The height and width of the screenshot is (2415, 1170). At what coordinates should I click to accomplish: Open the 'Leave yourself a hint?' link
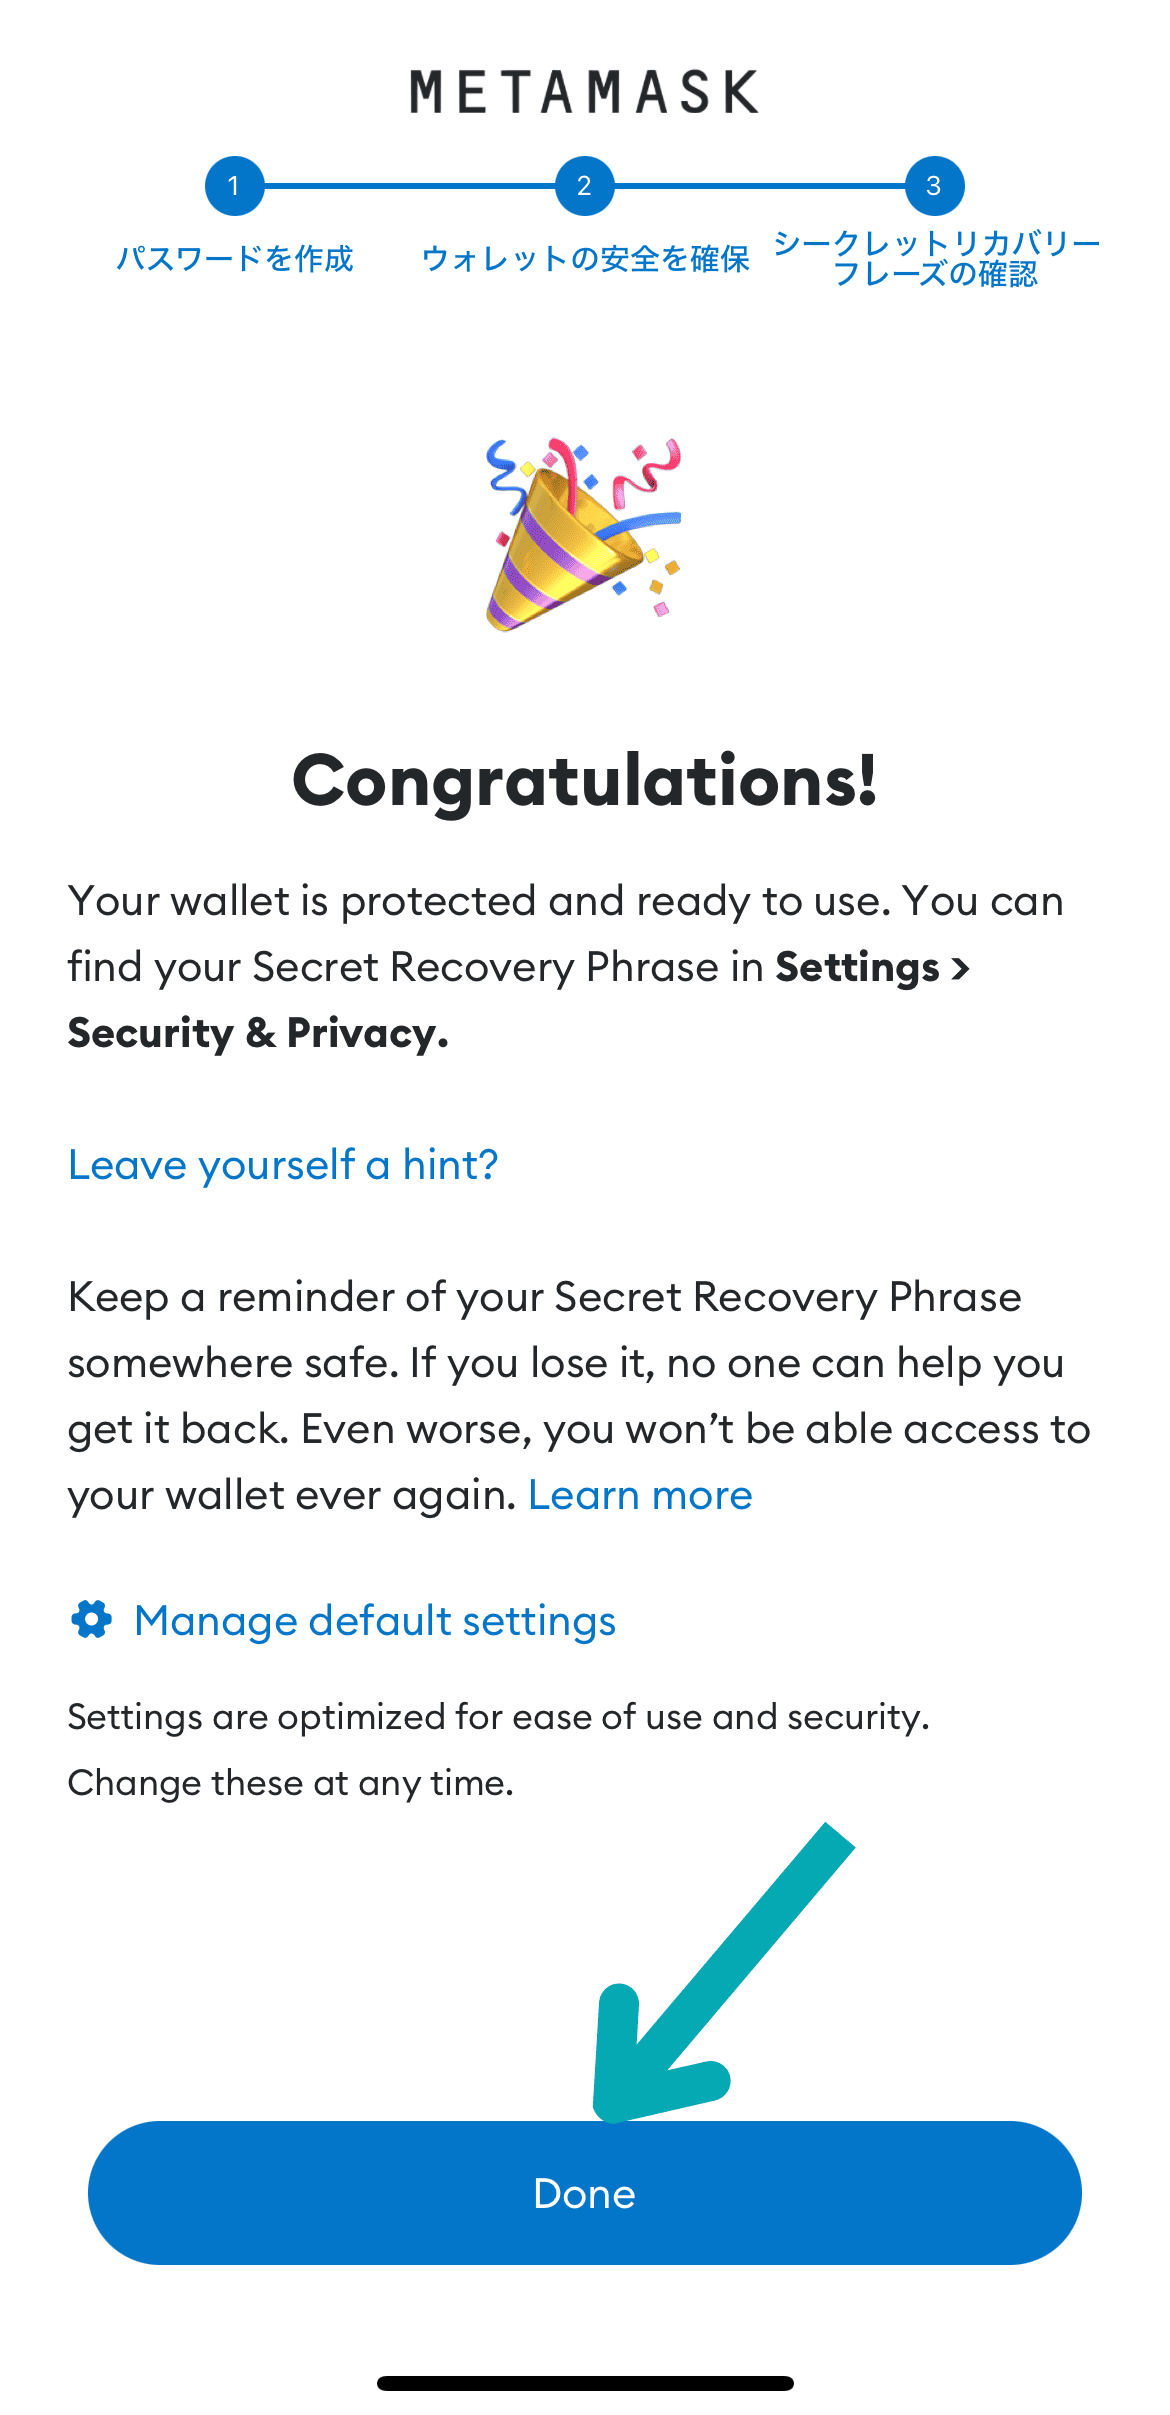(x=283, y=1165)
